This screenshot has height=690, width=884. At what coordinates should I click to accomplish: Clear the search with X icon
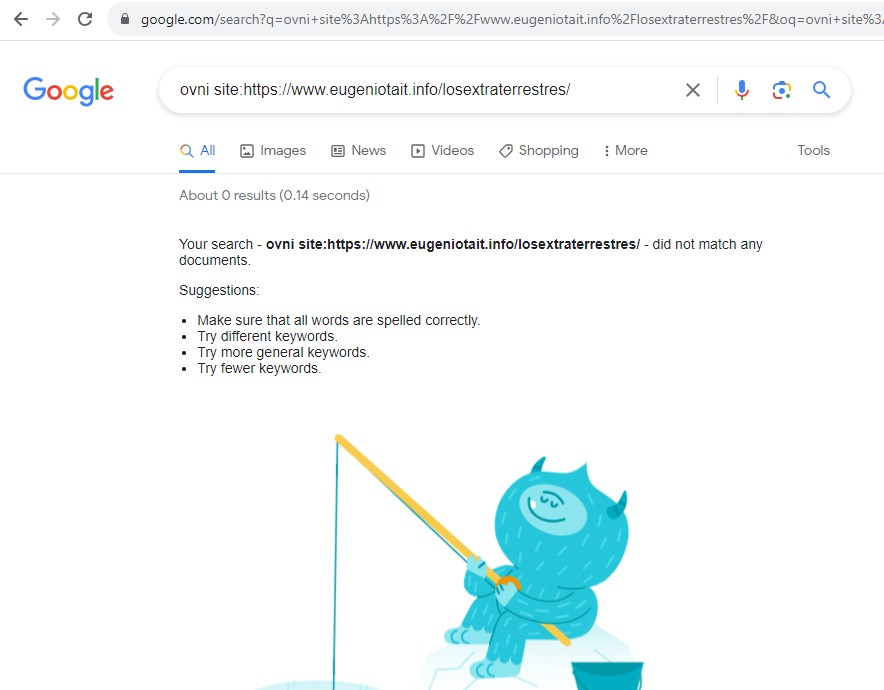click(x=693, y=90)
